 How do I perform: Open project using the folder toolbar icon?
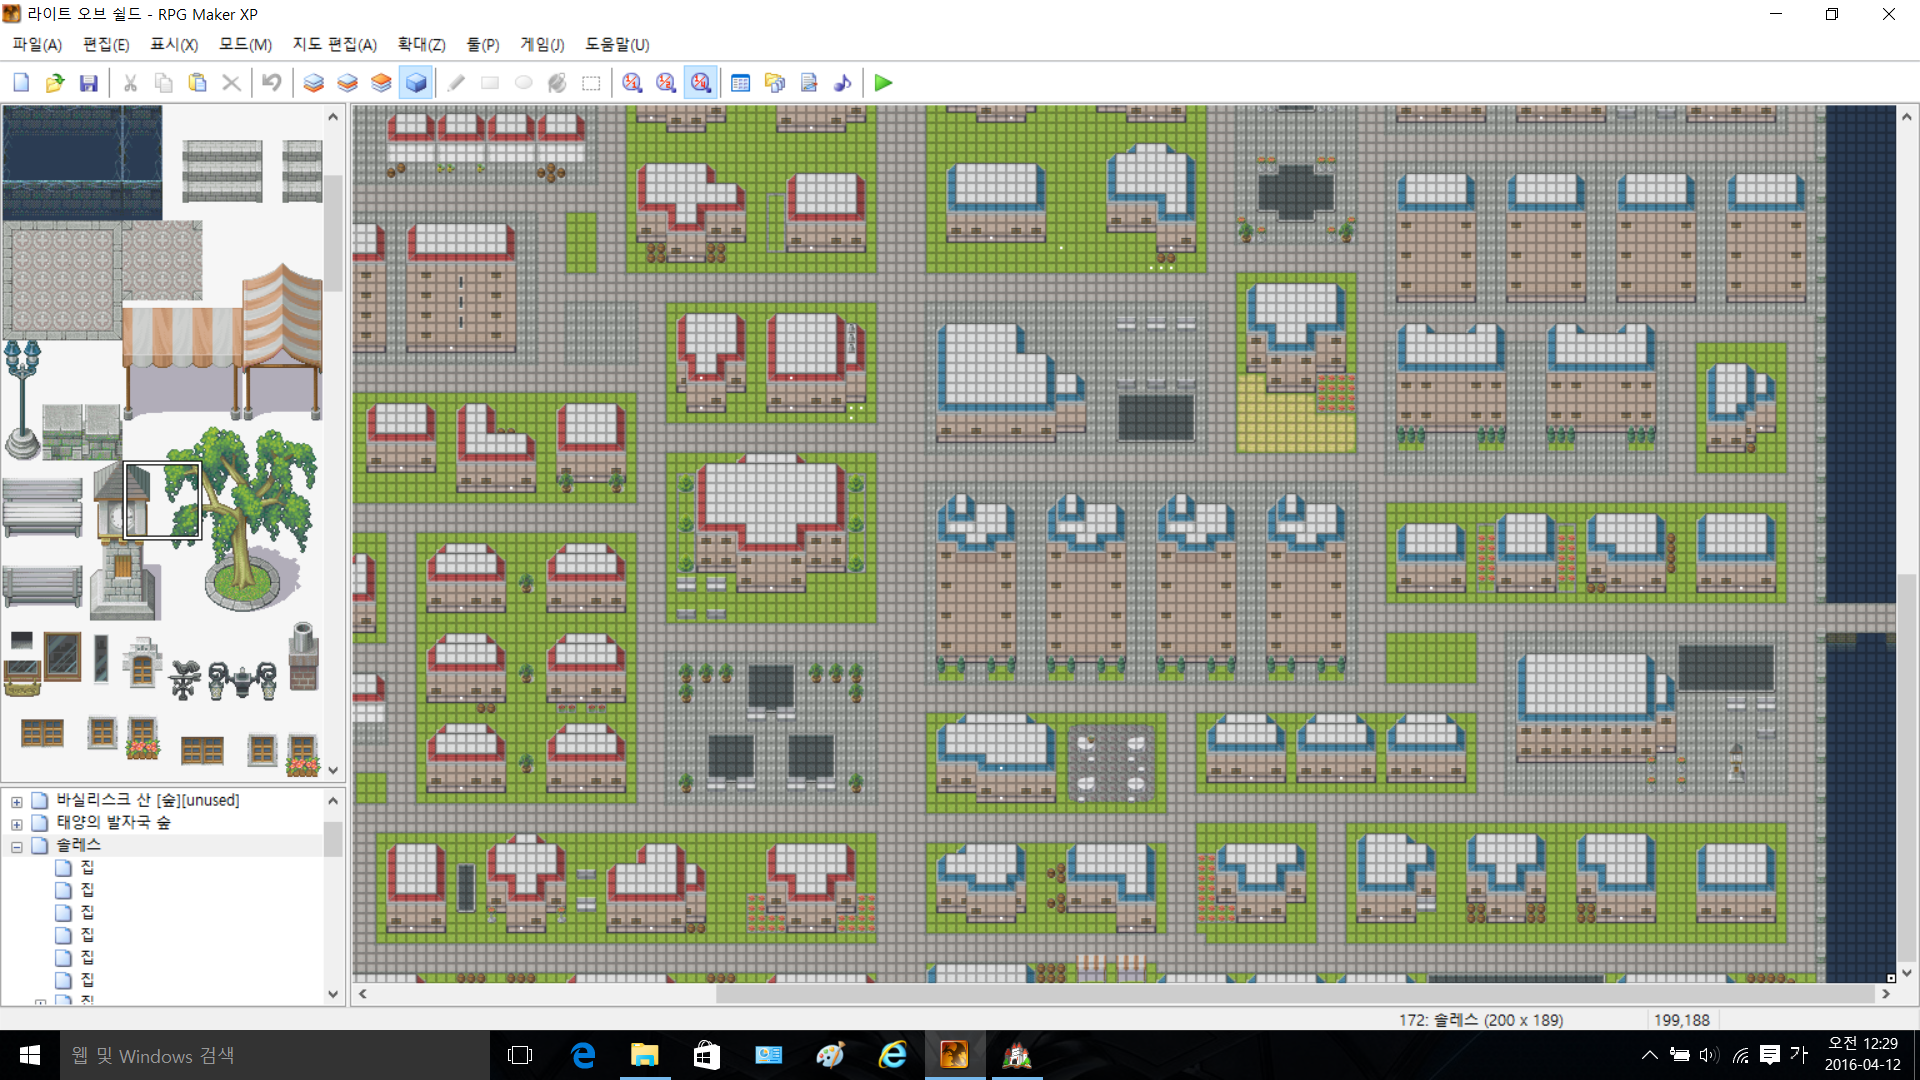click(x=55, y=83)
